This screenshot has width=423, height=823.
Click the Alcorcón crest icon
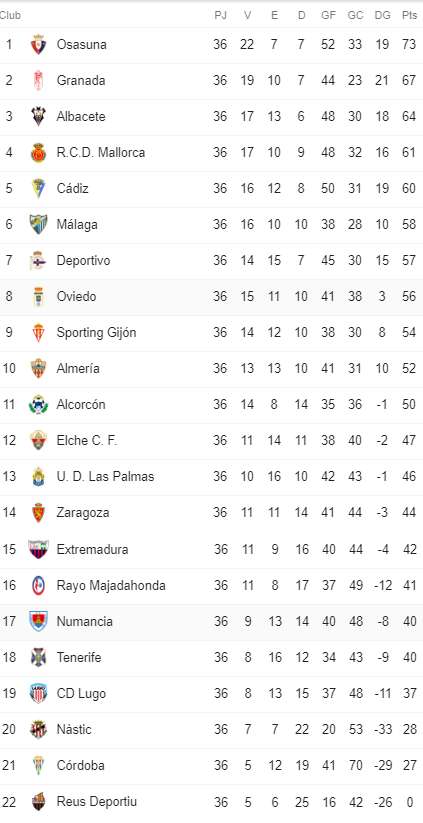click(x=38, y=405)
